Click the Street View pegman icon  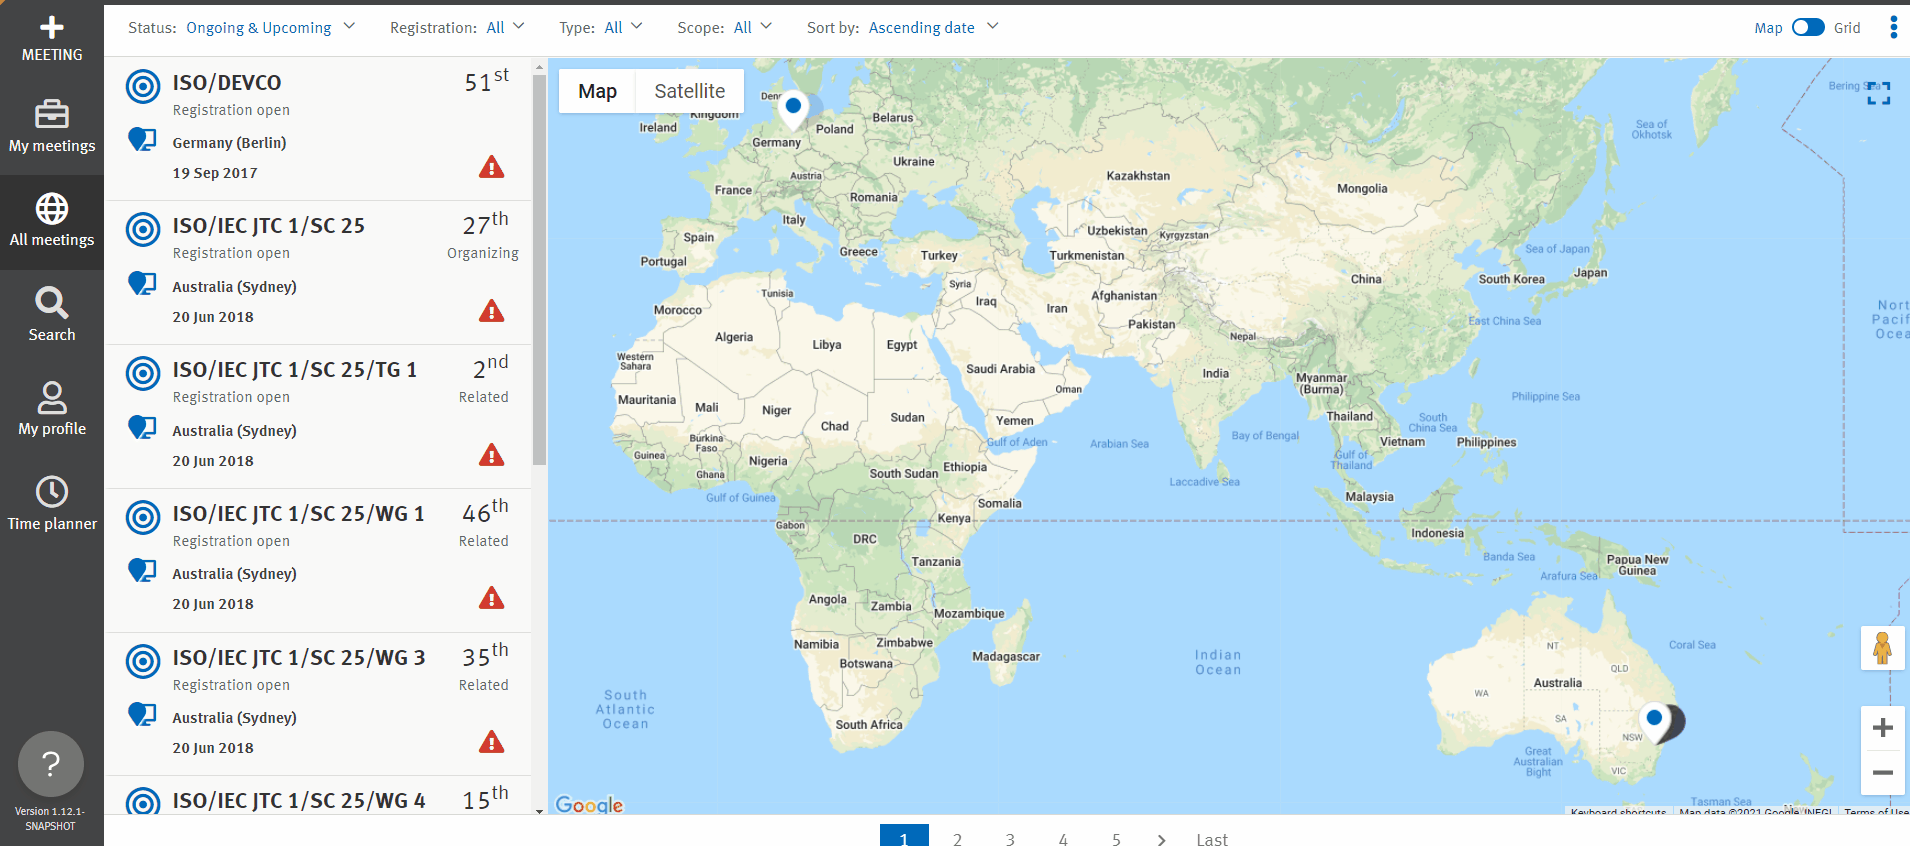click(1882, 648)
